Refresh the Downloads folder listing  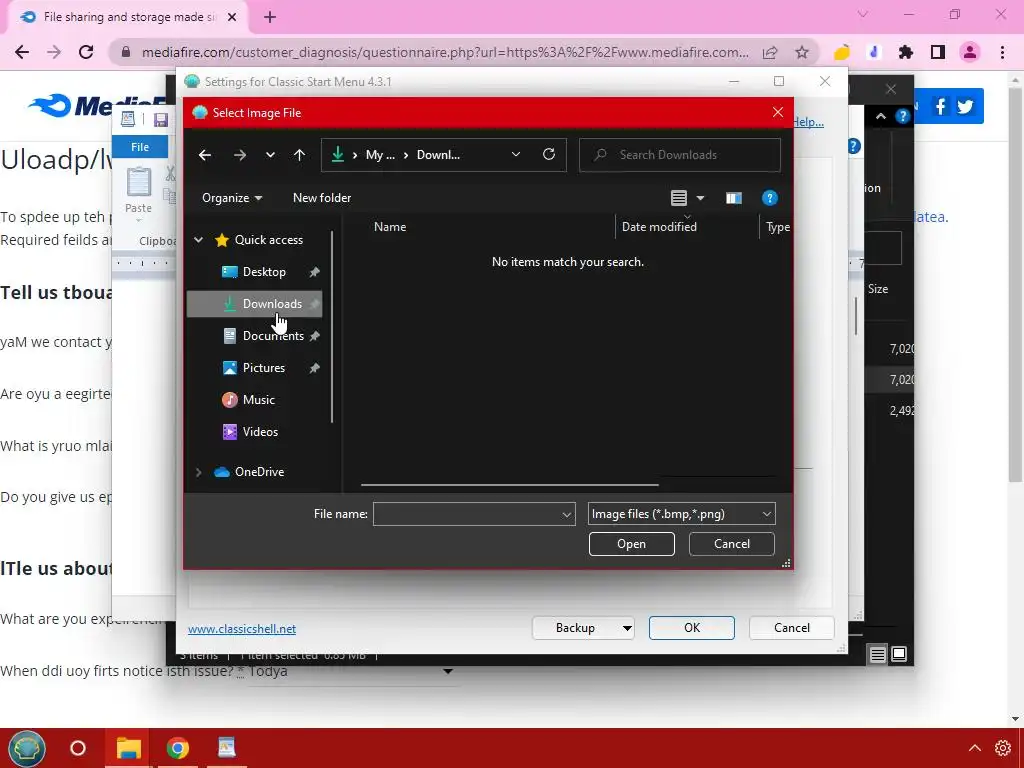click(549, 154)
